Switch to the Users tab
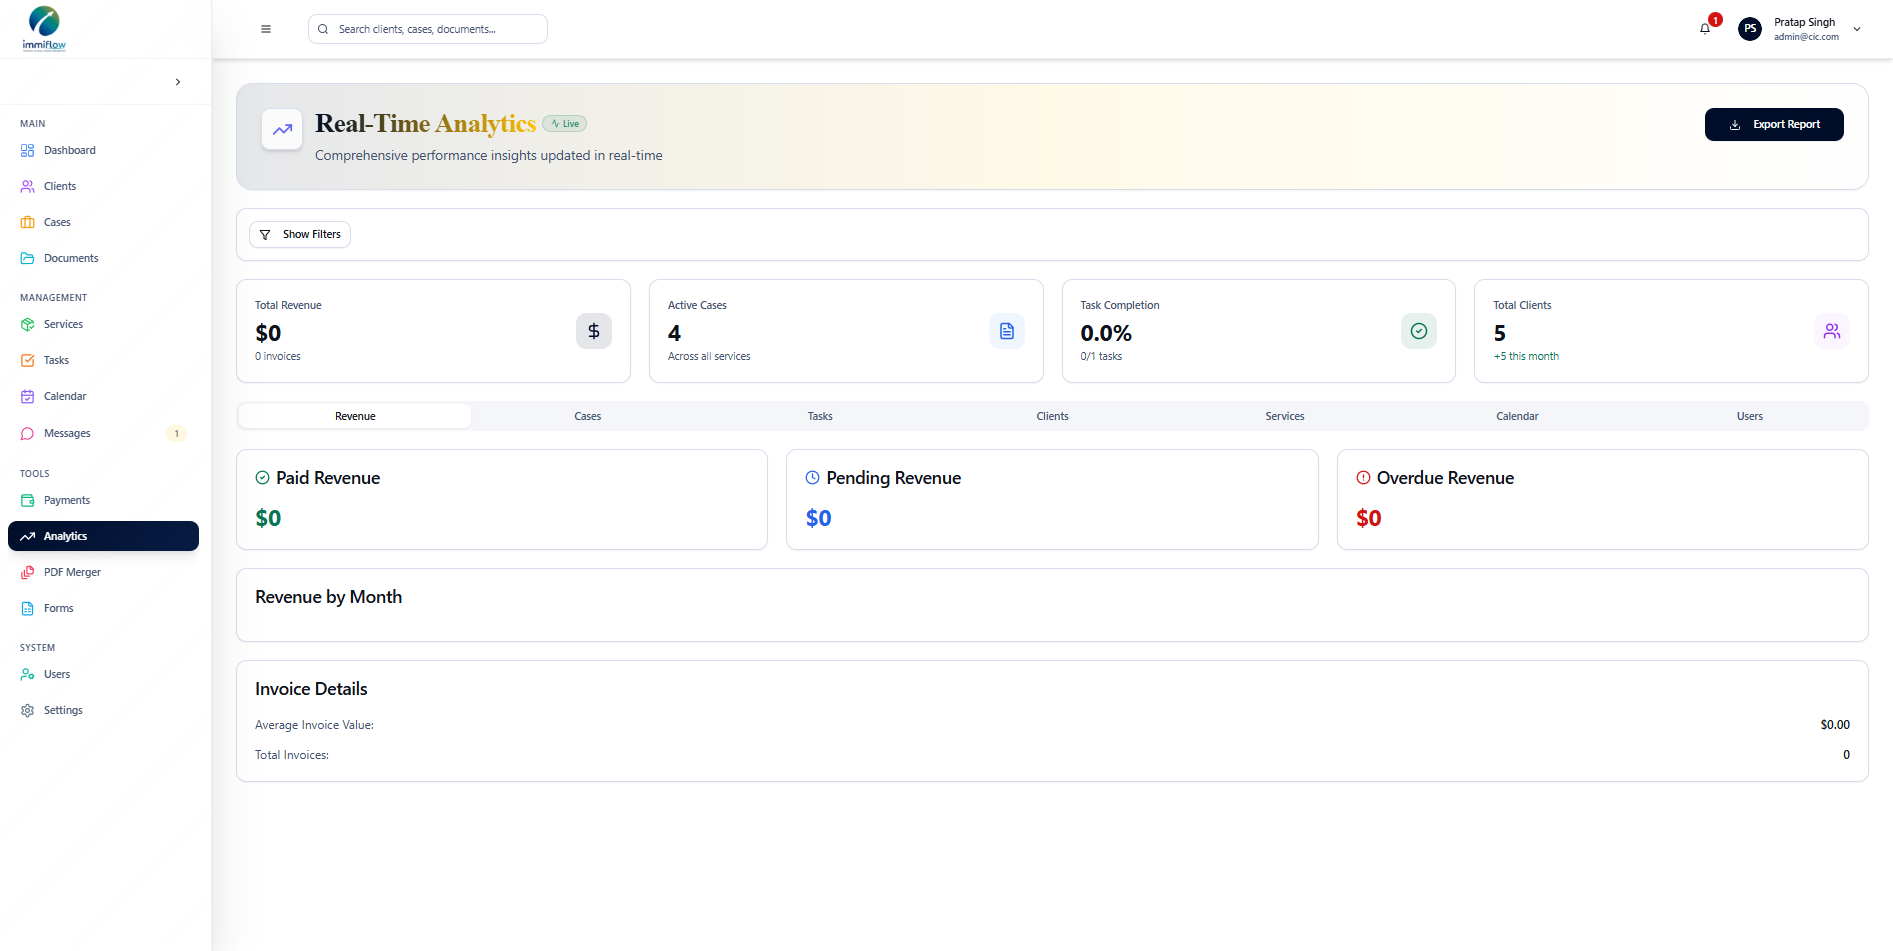1893x951 pixels. pos(1750,416)
